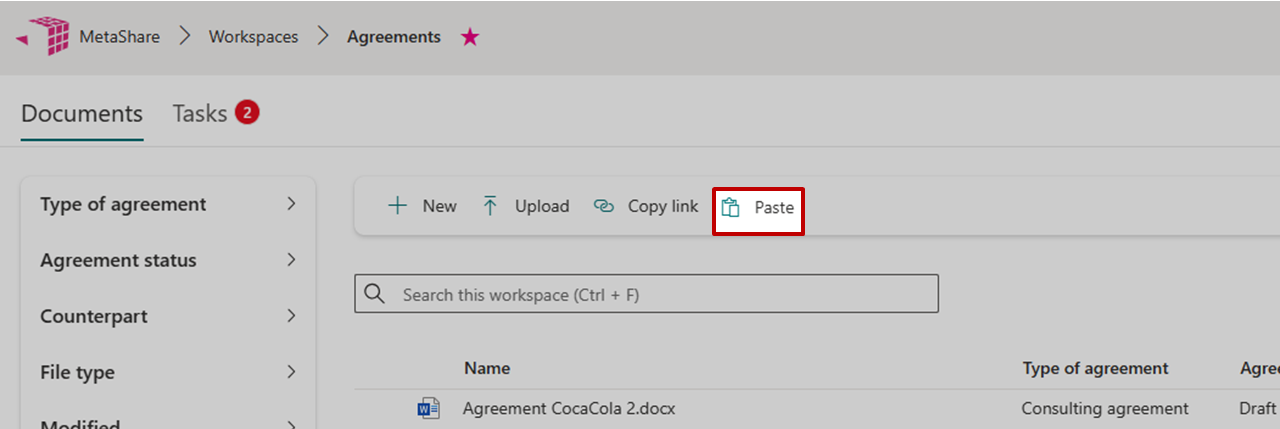Click the plus icon for New
Image resolution: width=1280 pixels, height=429 pixels.
397,206
